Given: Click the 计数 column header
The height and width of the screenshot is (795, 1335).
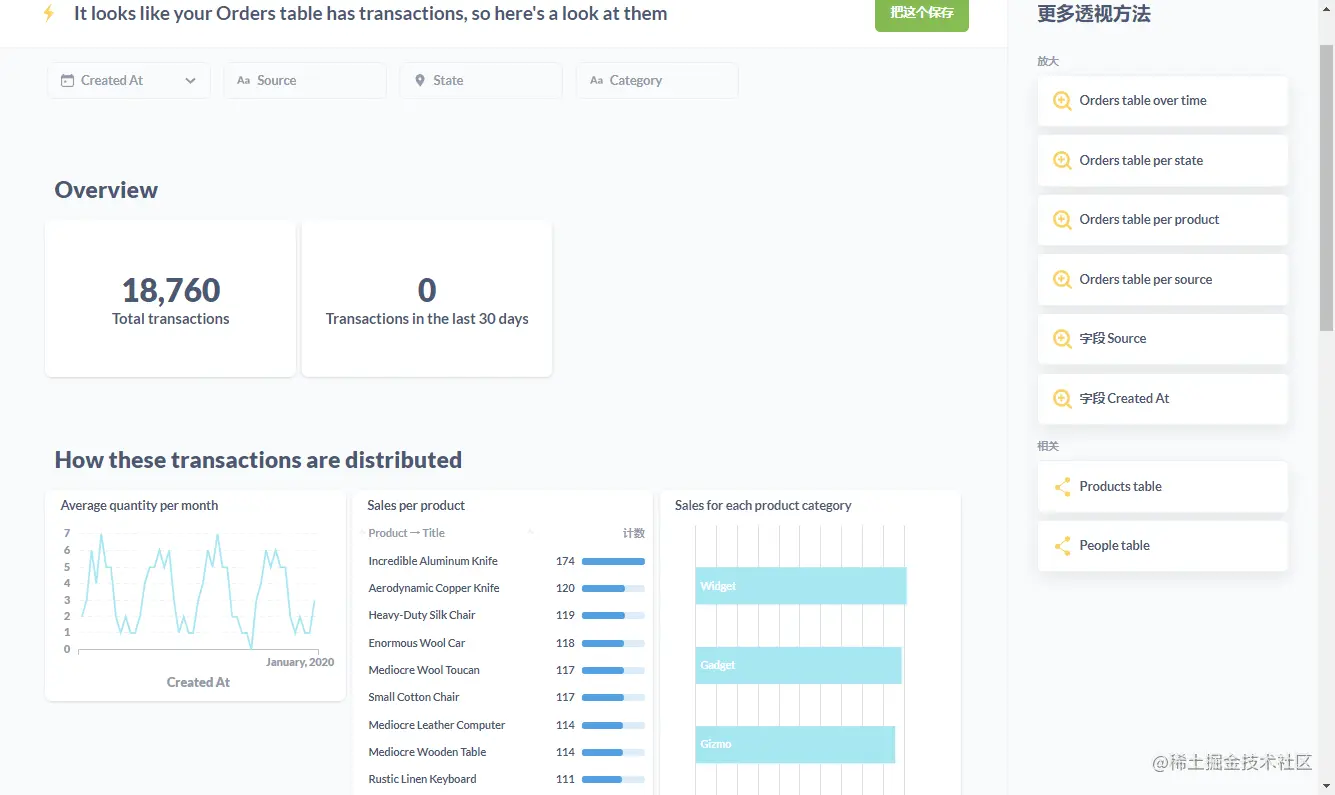Looking at the screenshot, I should (634, 533).
